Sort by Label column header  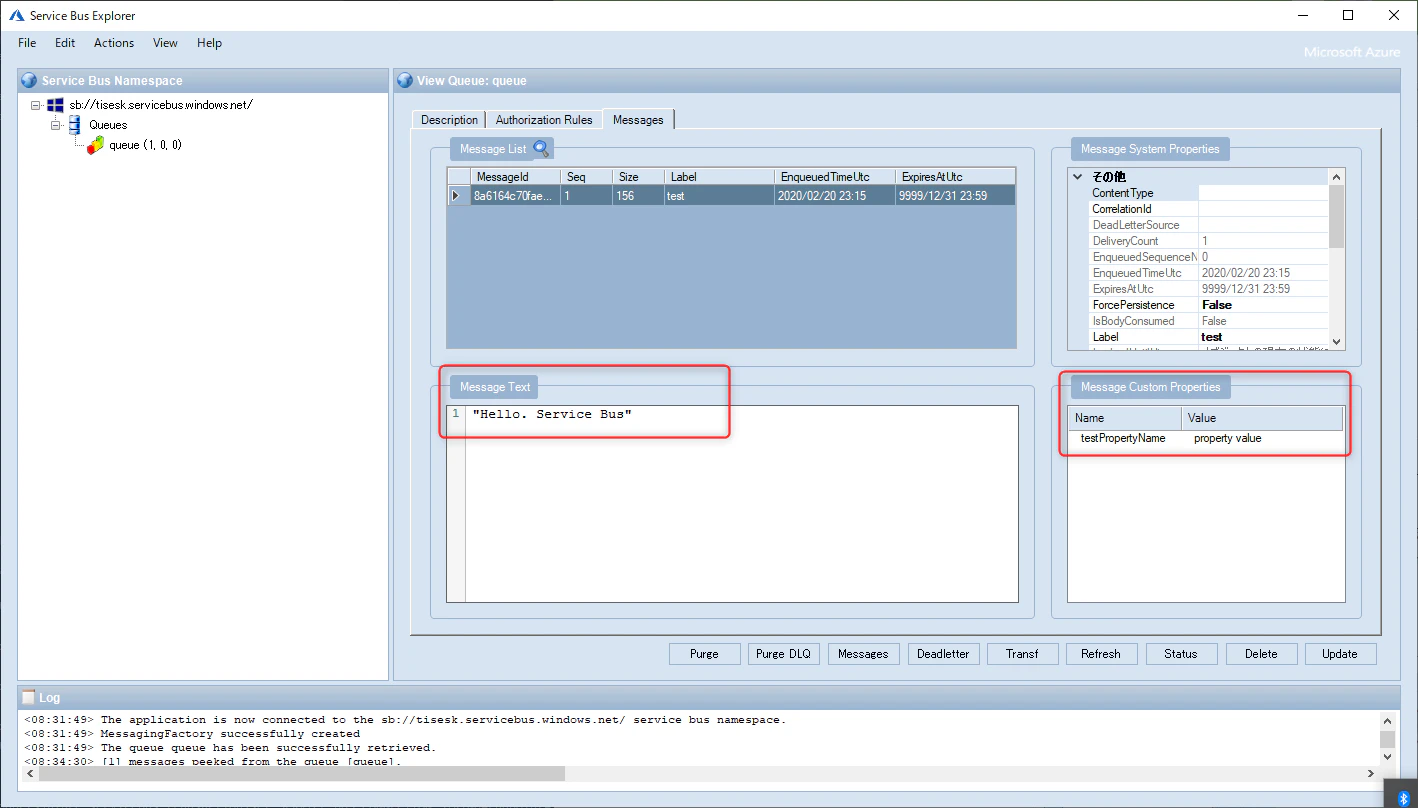tap(719, 177)
